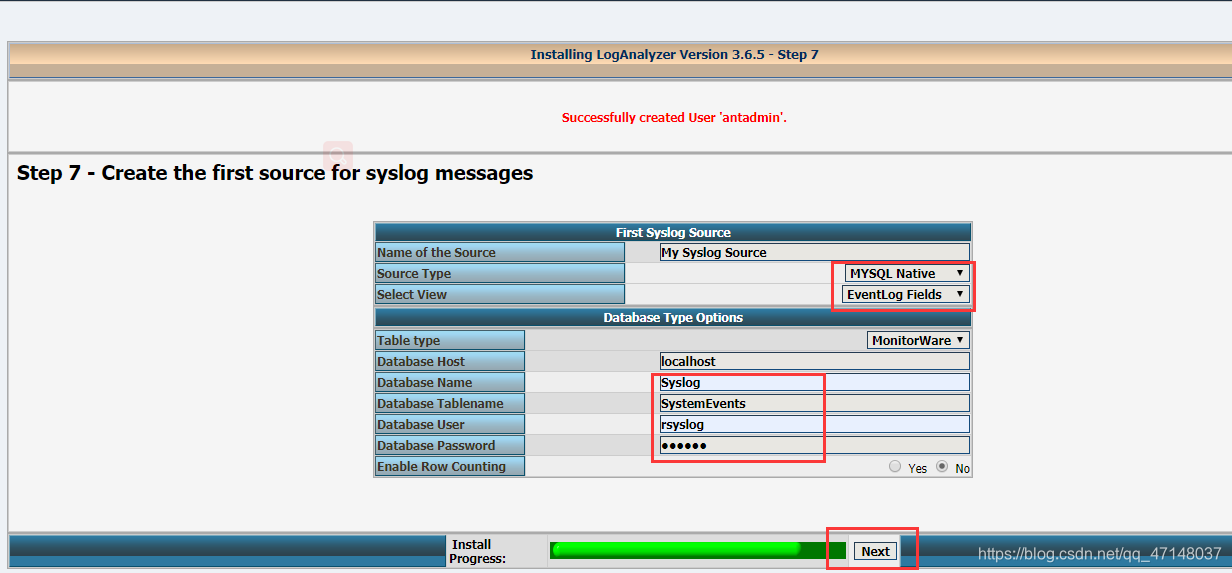The width and height of the screenshot is (1232, 573).
Task: Click the Next button
Action: point(875,551)
